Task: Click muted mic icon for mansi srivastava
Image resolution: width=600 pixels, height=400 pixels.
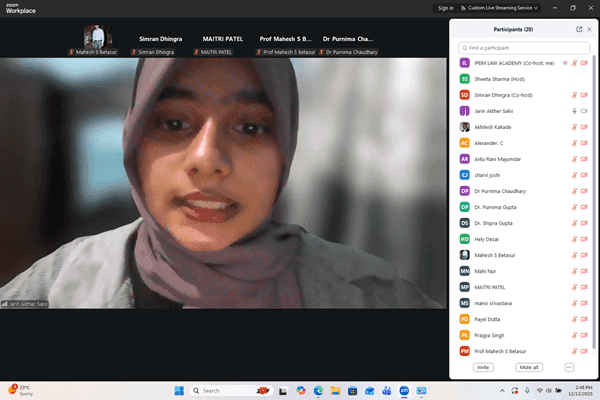Action: coord(574,303)
